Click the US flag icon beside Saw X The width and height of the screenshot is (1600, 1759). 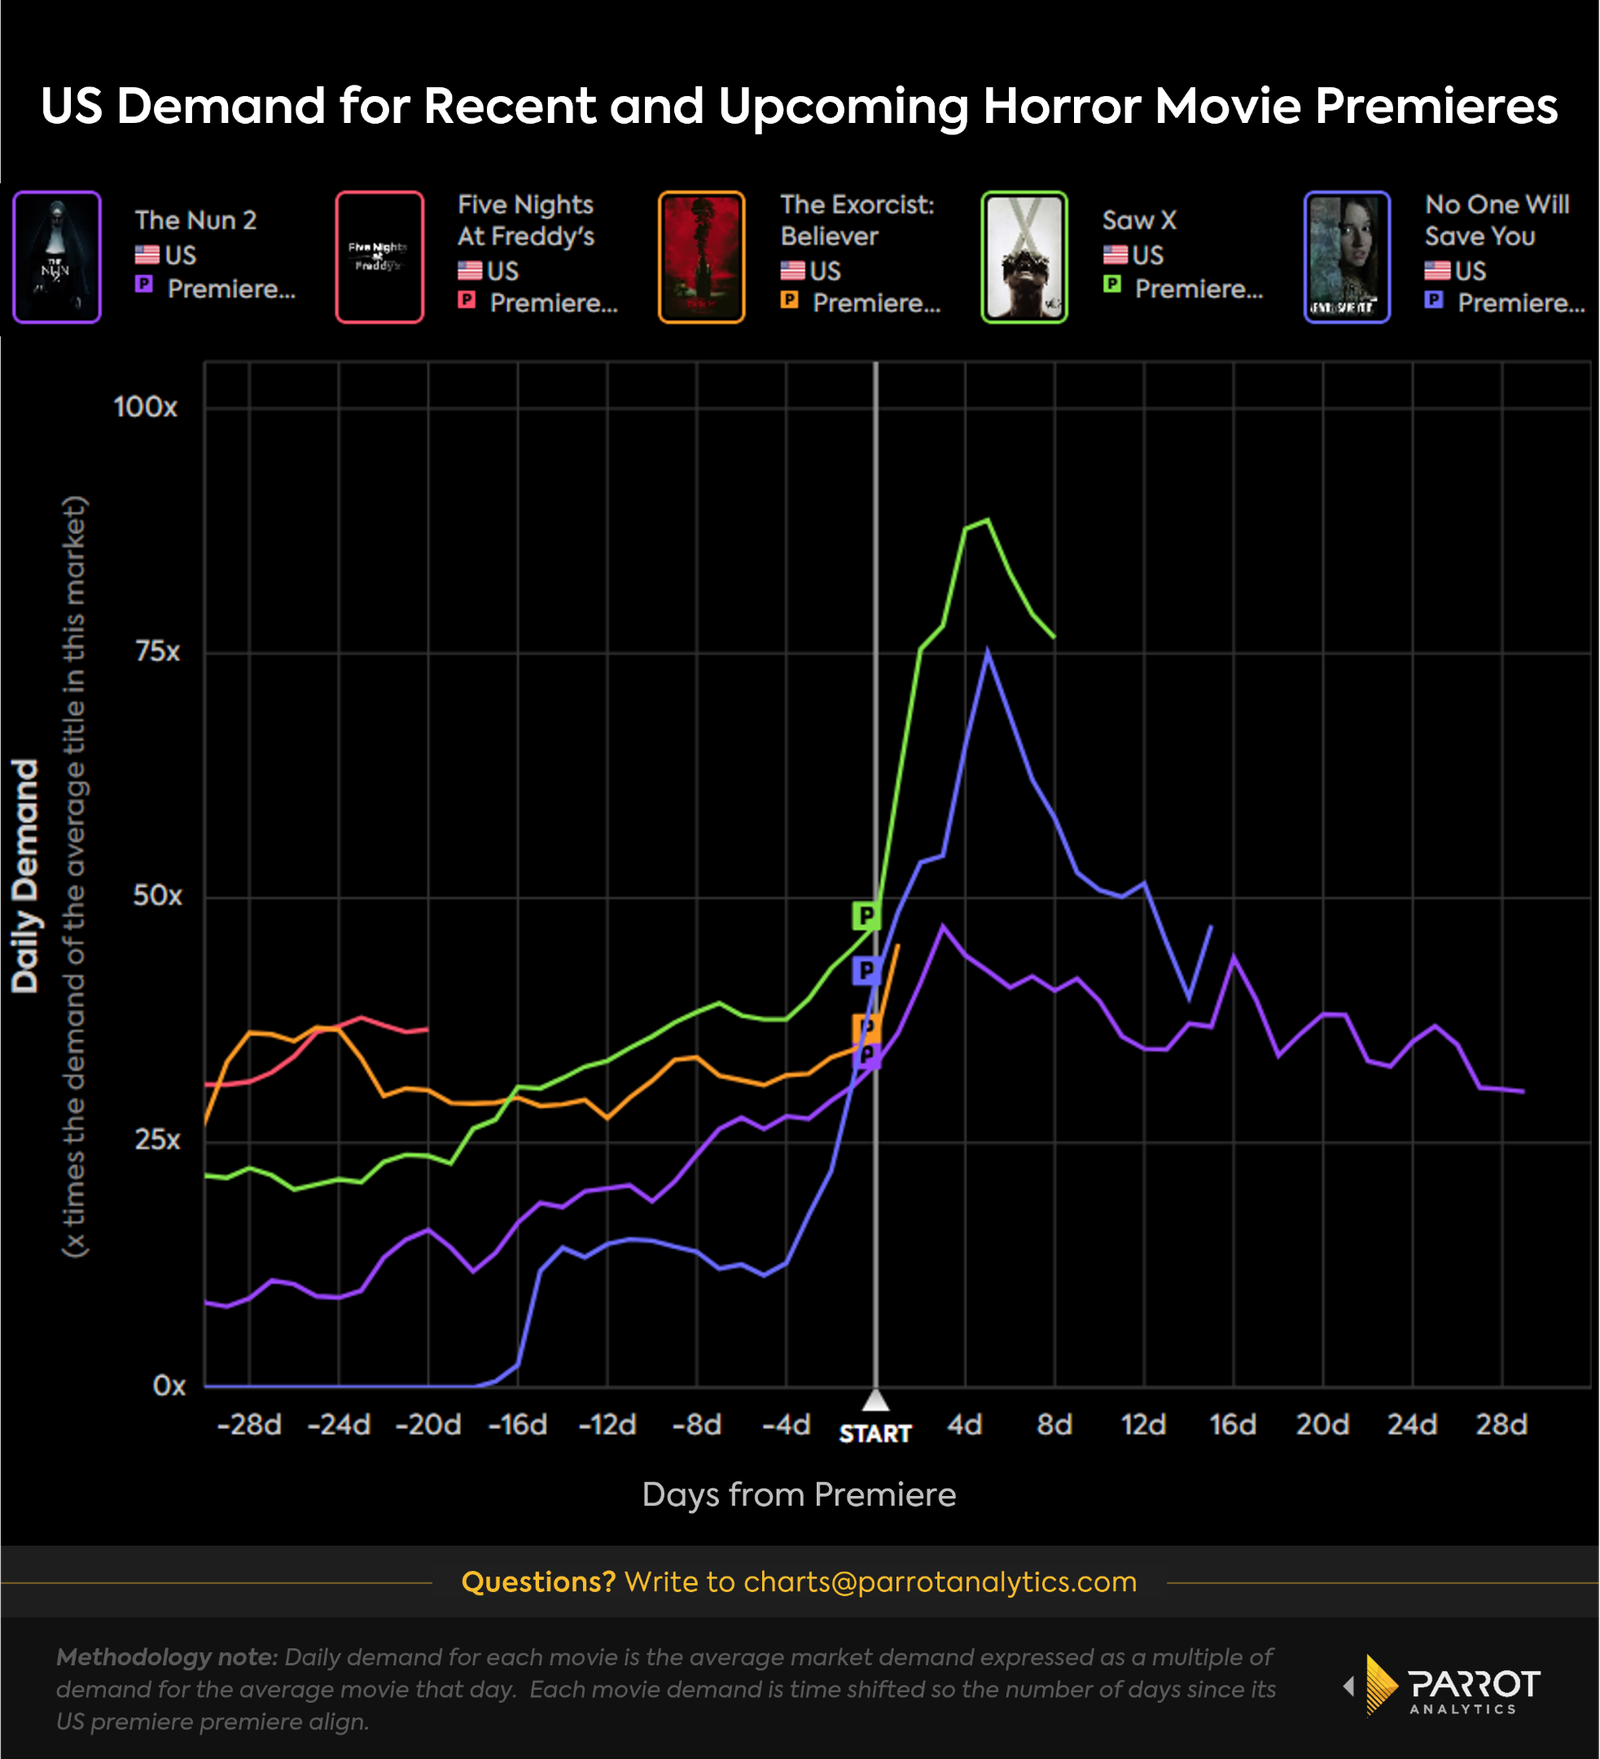click(1117, 255)
